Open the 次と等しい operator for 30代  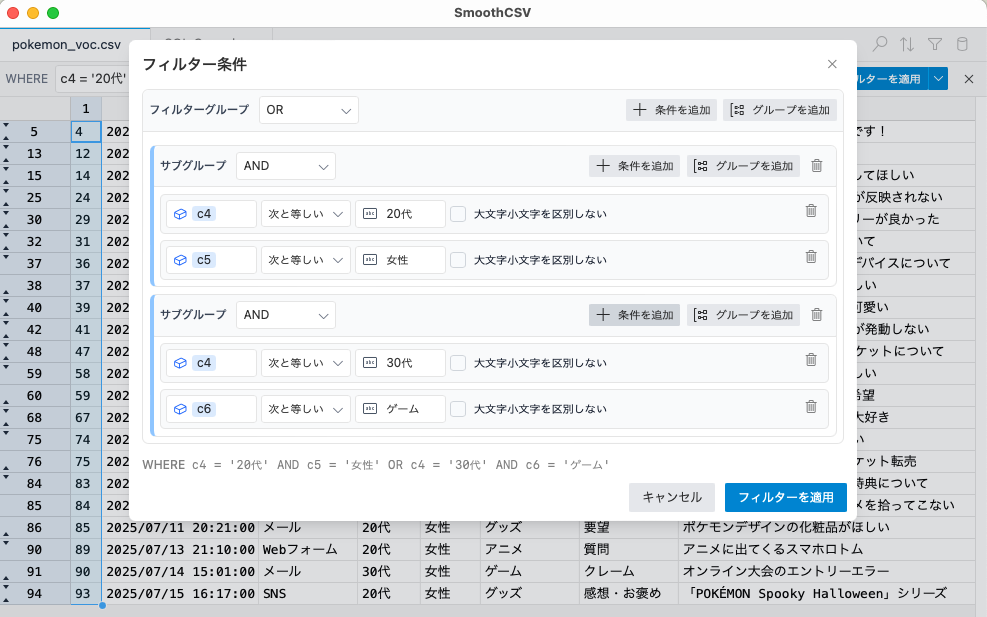306,363
